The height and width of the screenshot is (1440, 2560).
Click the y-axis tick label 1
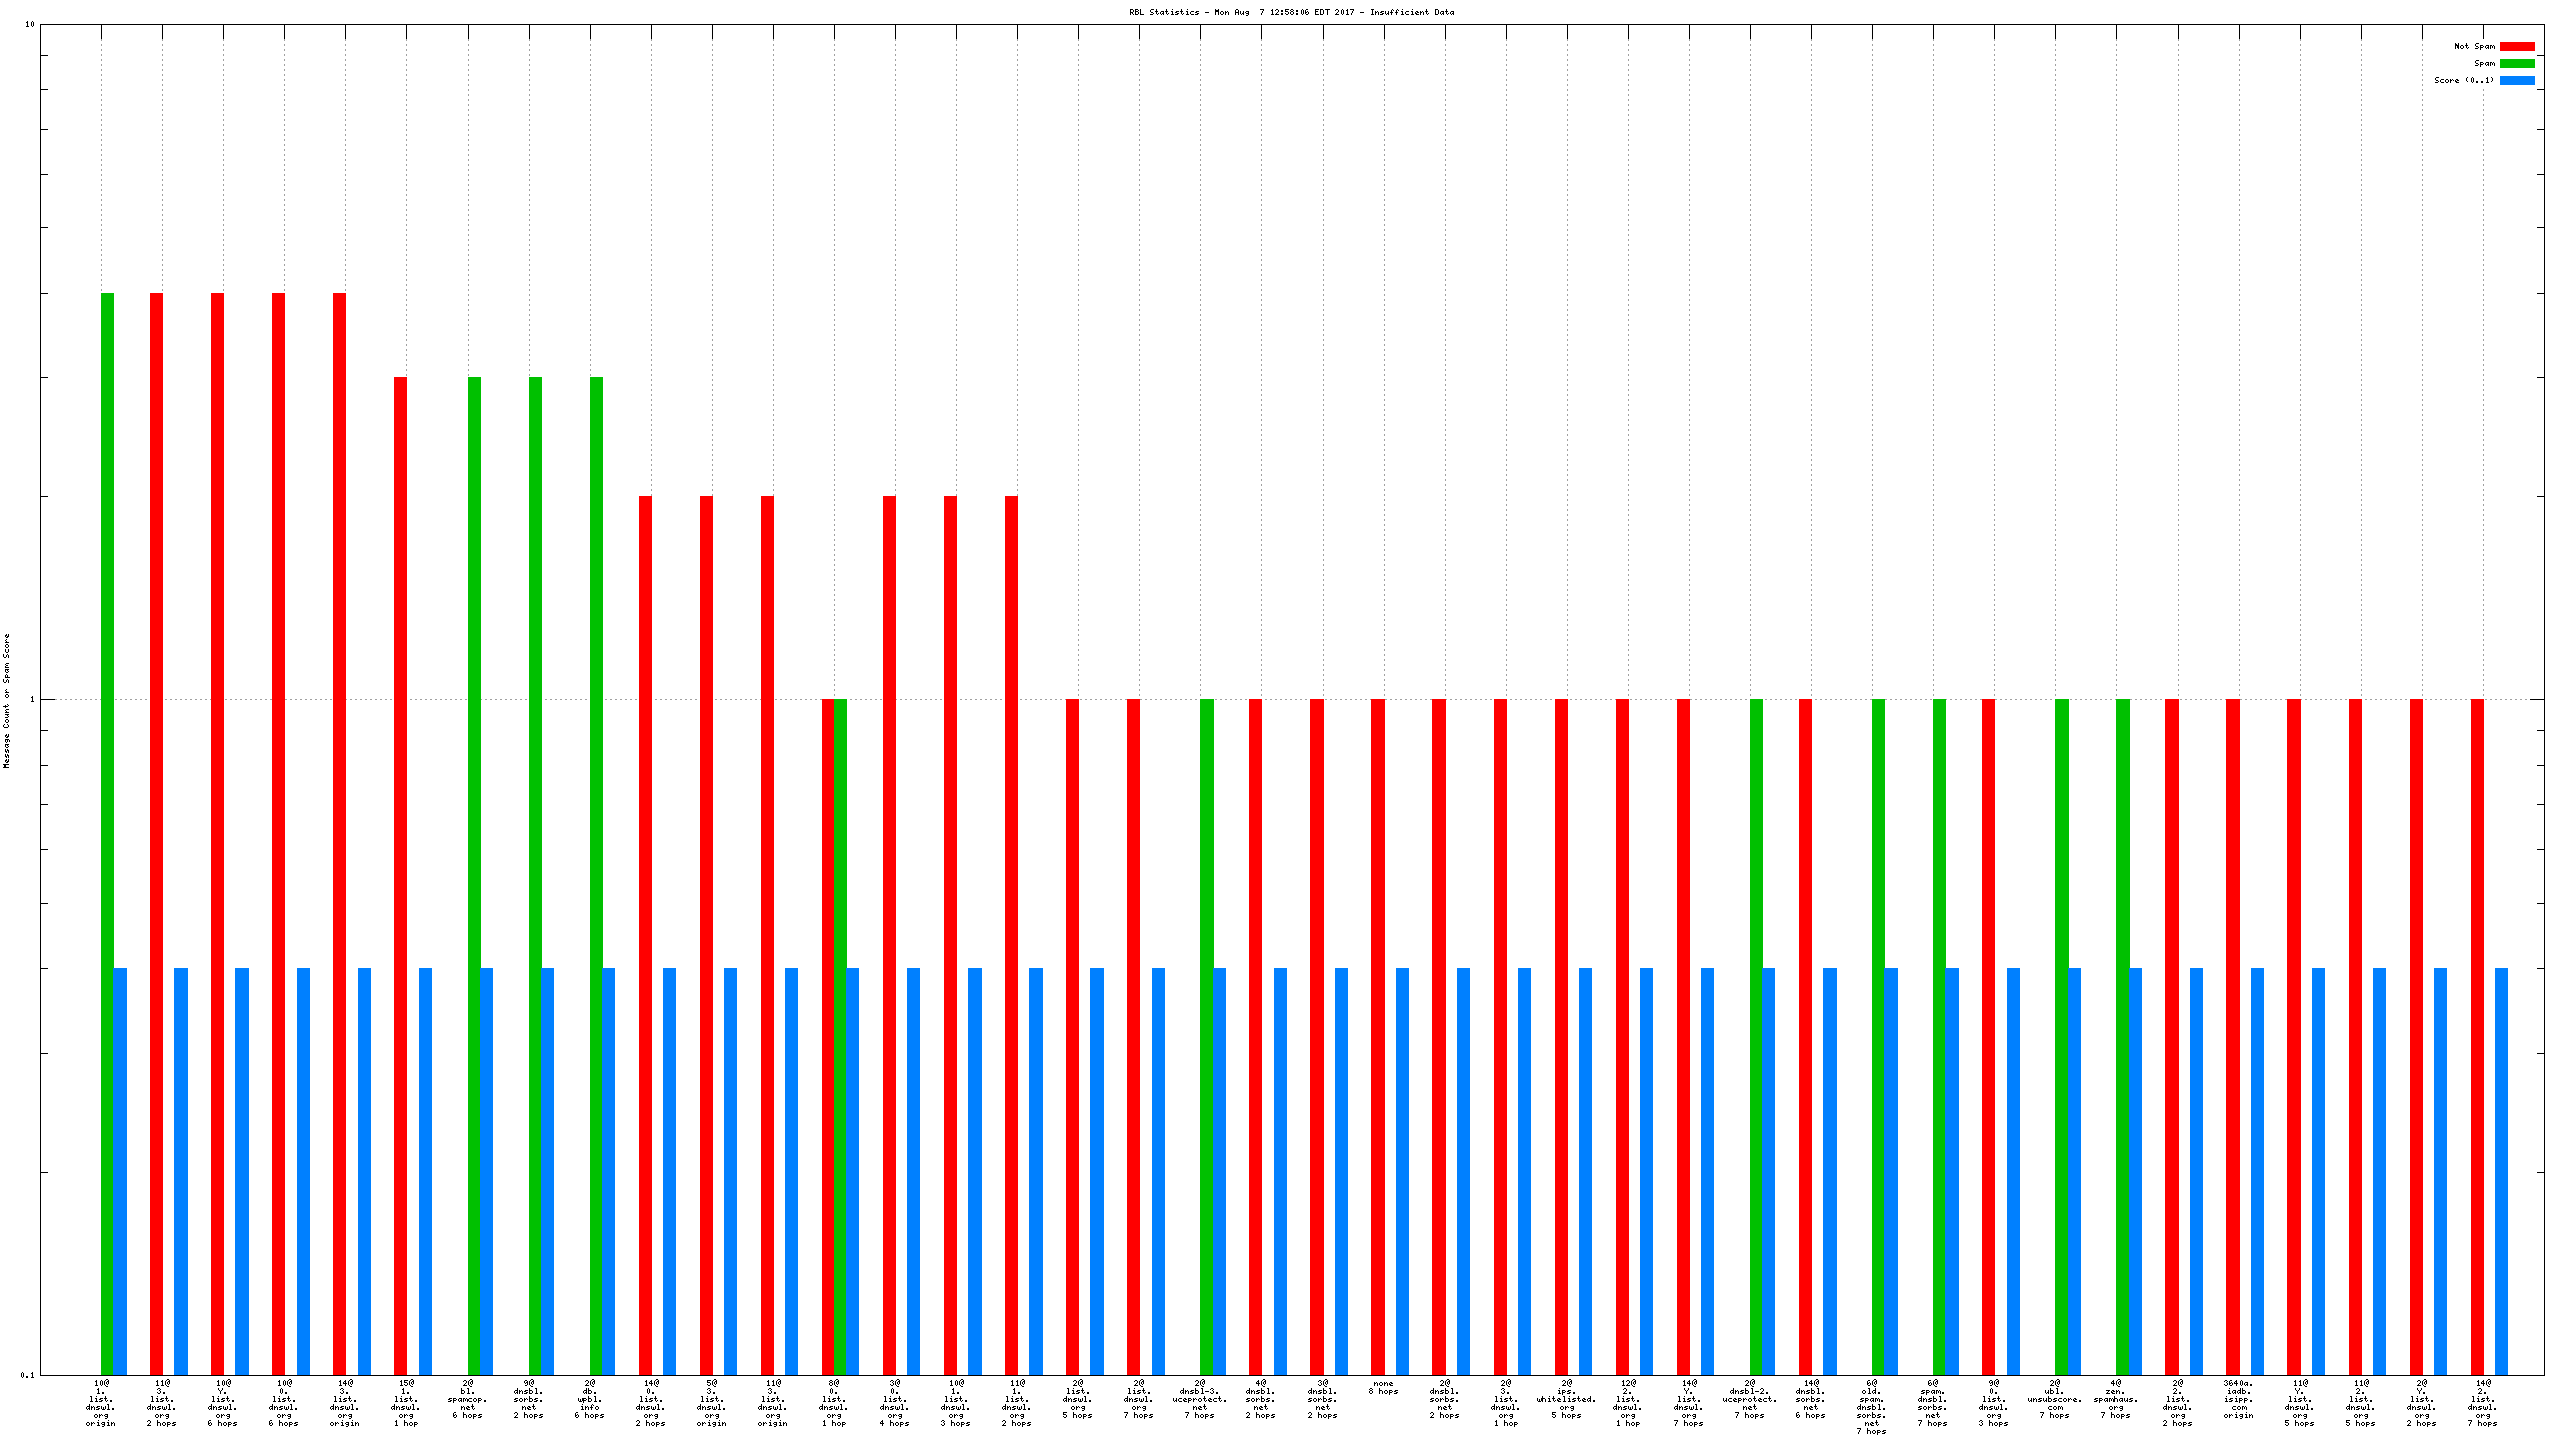(33, 700)
